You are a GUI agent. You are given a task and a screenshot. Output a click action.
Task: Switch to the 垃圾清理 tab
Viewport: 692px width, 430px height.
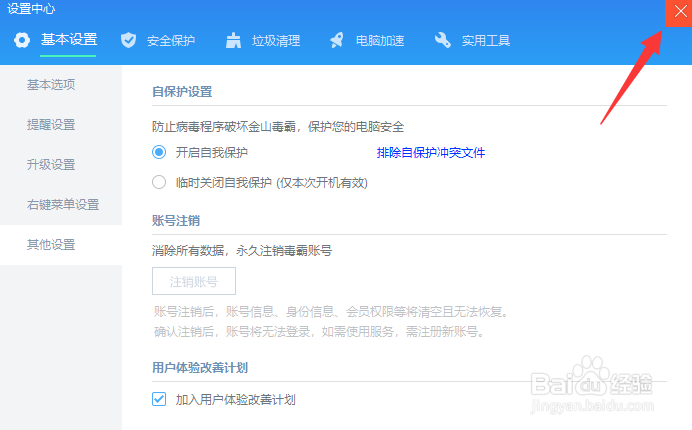(276, 41)
